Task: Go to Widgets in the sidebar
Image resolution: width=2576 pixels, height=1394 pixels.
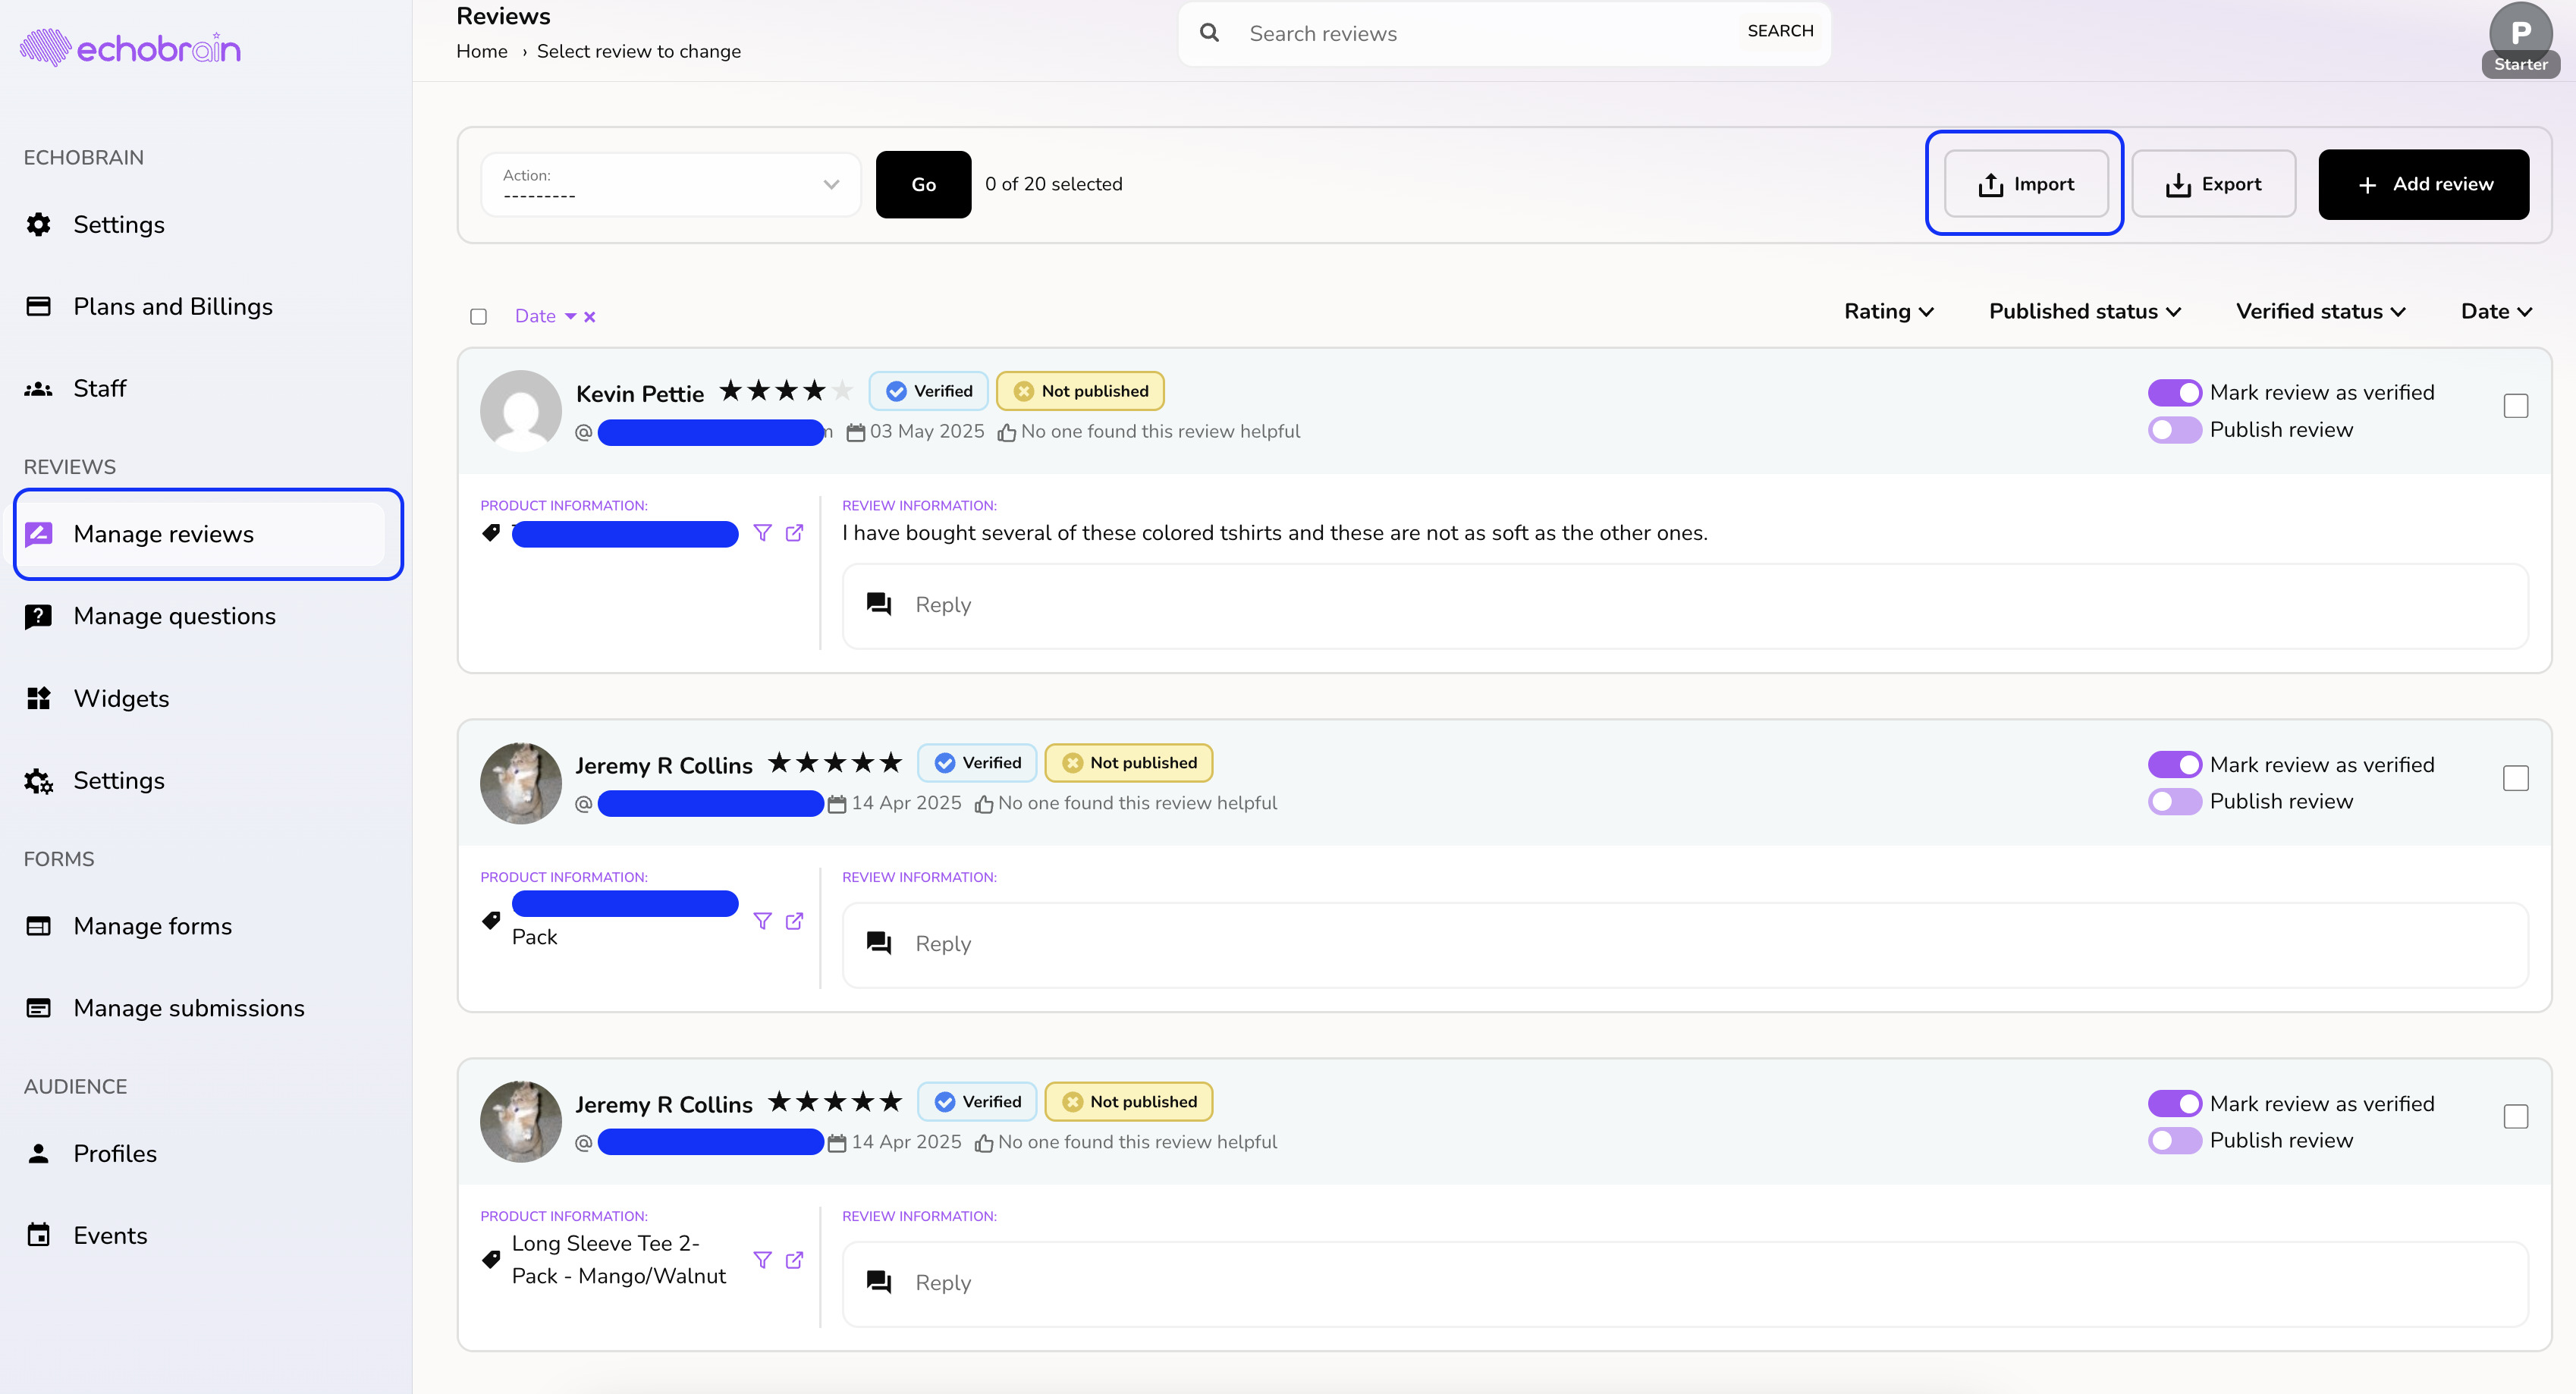Action: [x=121, y=698]
